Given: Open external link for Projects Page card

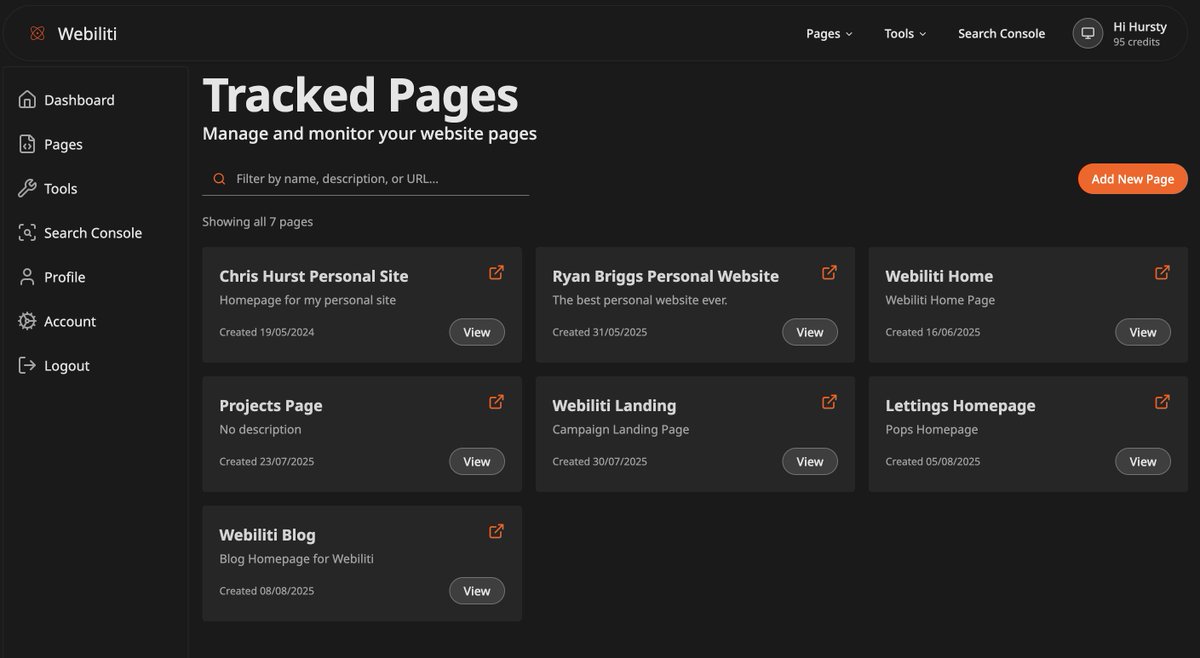Looking at the screenshot, I should pyautogui.click(x=496, y=402).
